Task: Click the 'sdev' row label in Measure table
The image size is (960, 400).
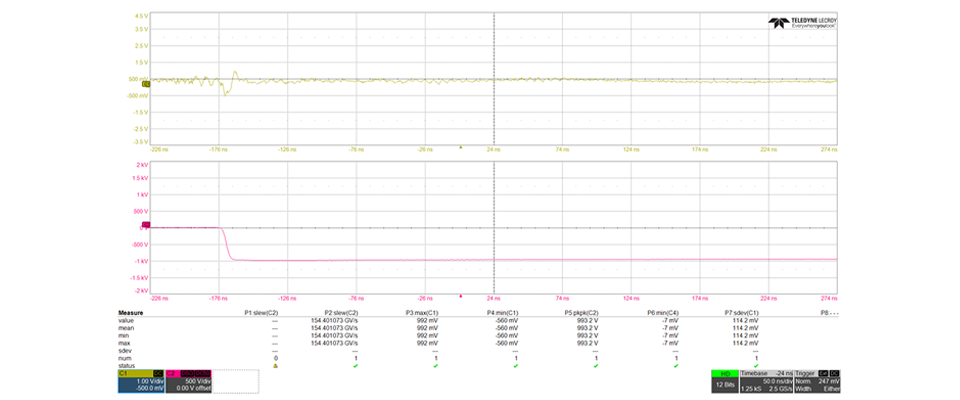Action: pos(124,350)
